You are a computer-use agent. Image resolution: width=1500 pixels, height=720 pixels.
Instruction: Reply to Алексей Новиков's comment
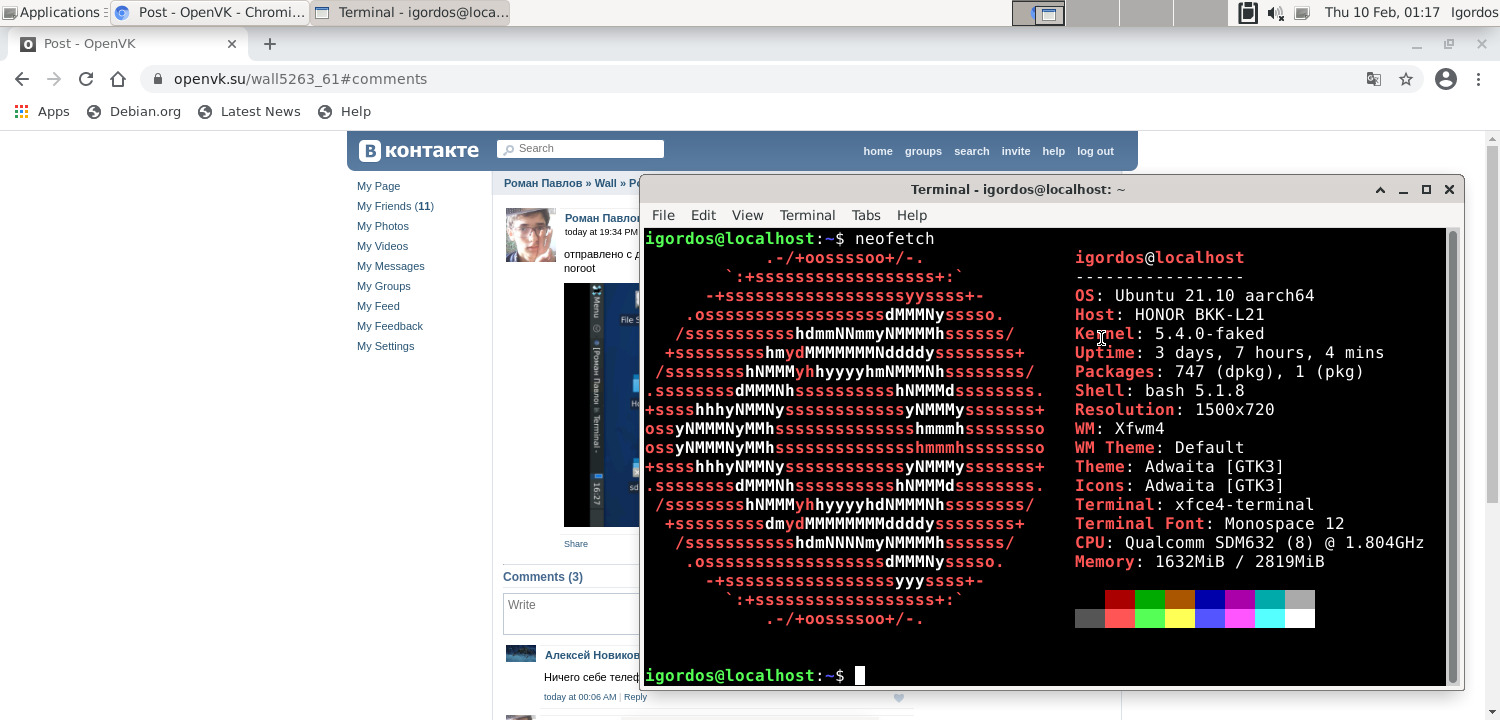click(x=635, y=697)
